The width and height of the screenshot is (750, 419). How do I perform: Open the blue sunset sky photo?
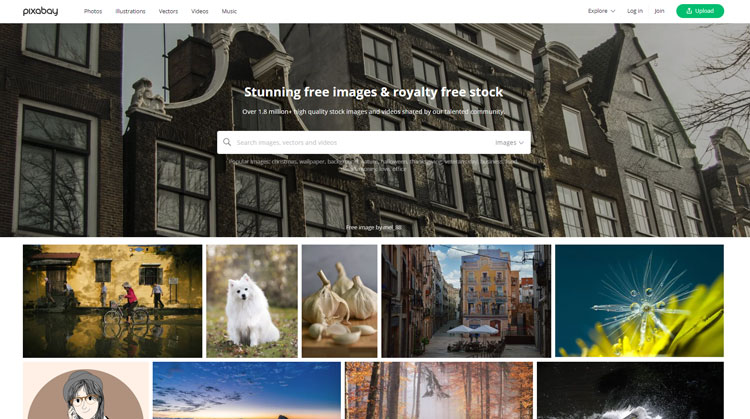(247, 390)
